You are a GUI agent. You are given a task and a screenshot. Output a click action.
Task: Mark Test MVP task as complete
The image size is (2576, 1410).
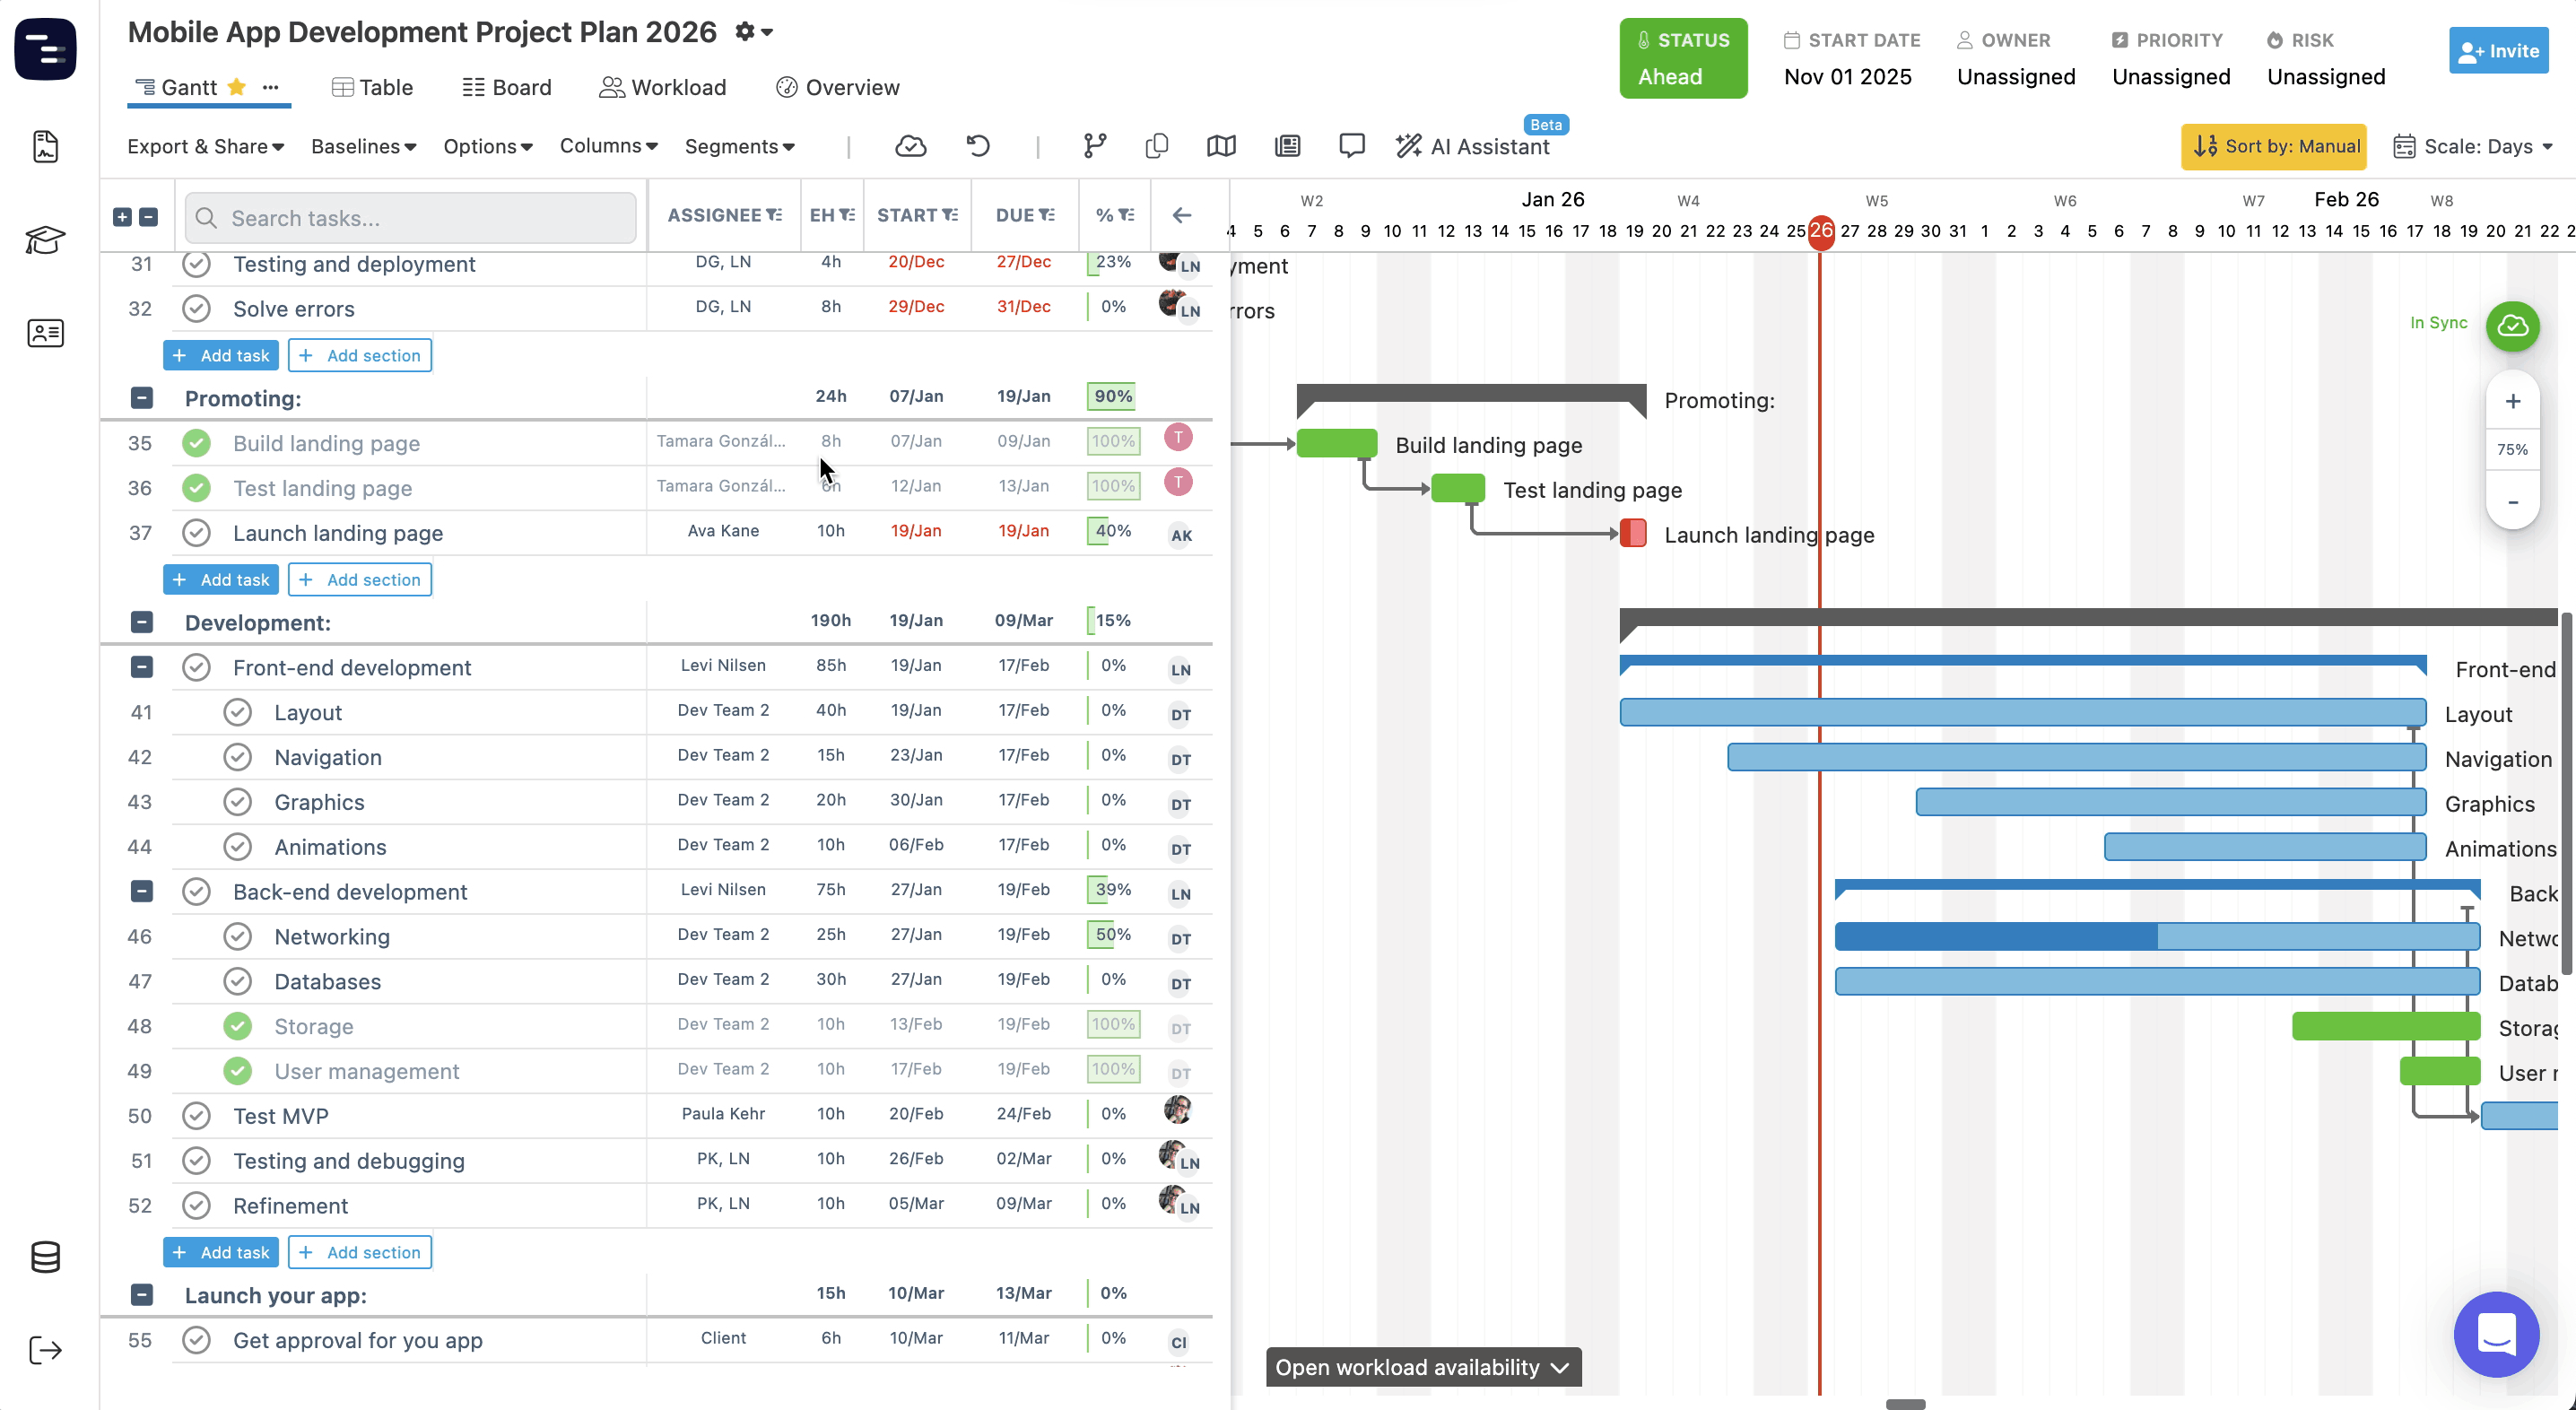click(x=196, y=1116)
